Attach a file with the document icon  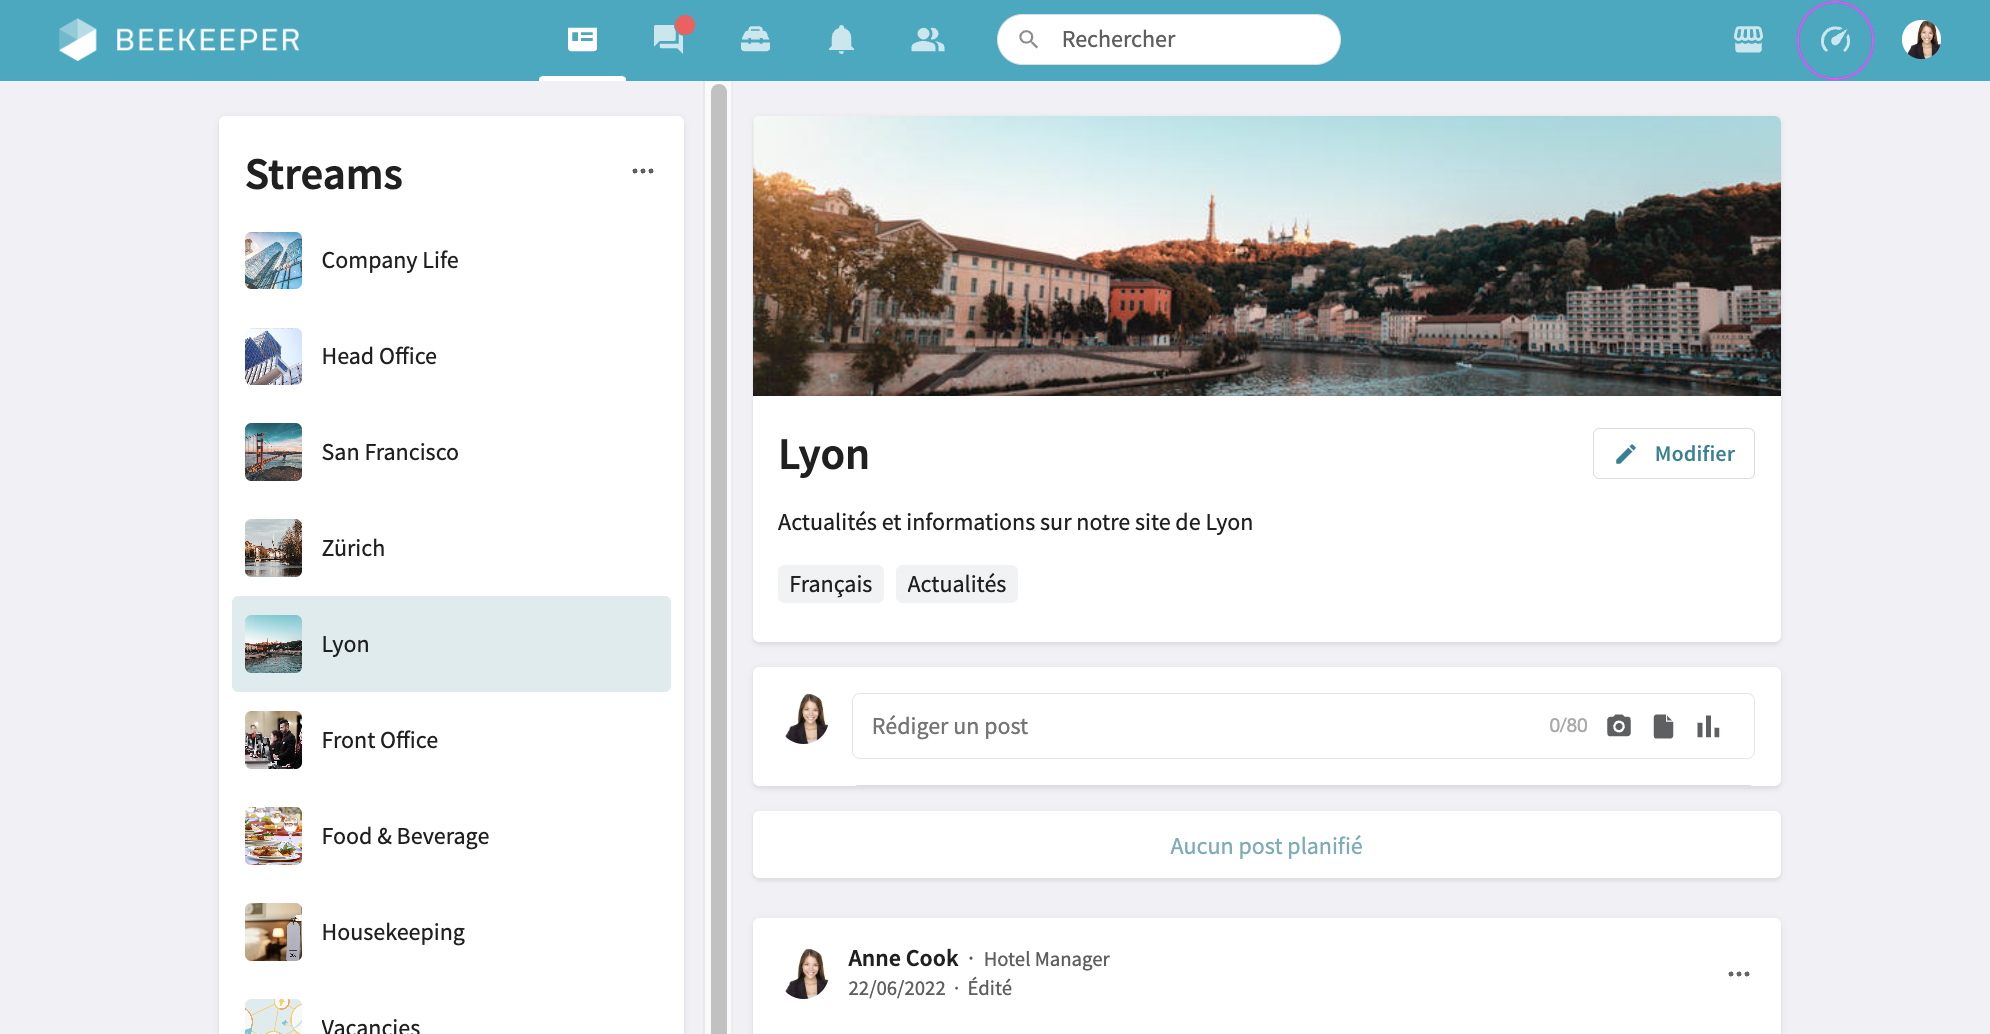[1663, 726]
